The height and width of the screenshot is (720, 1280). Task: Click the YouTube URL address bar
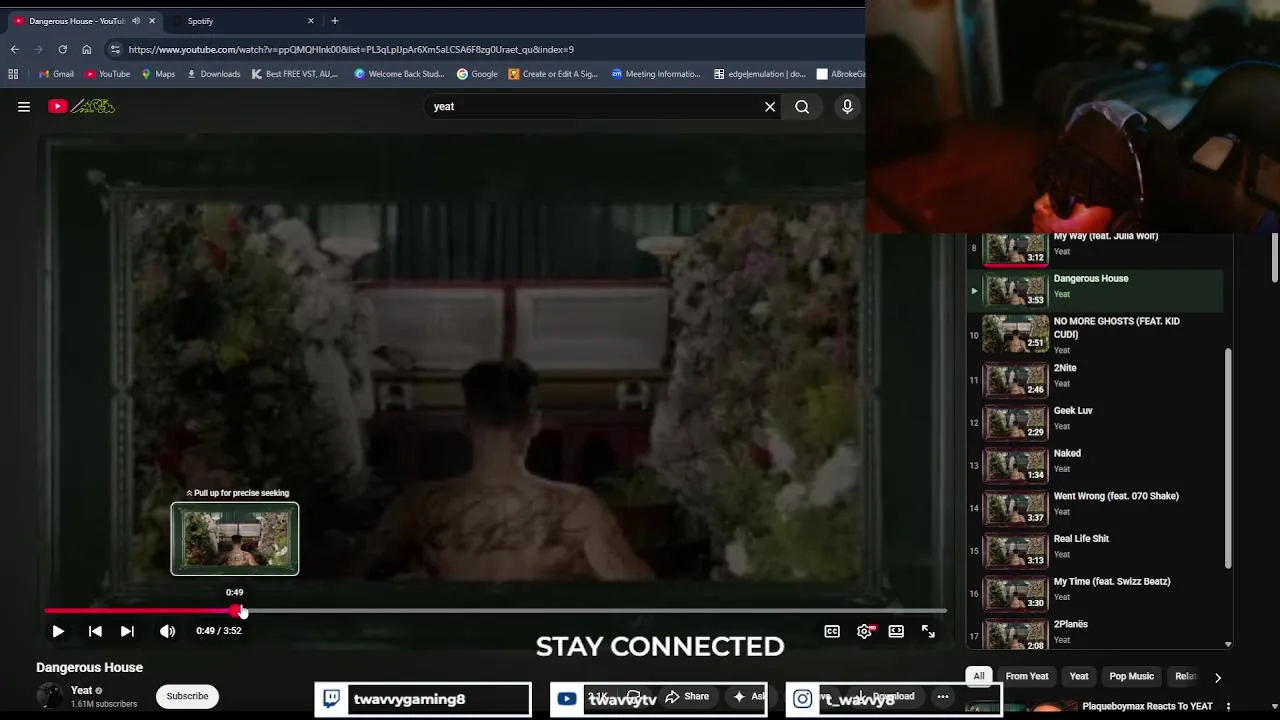pos(351,49)
